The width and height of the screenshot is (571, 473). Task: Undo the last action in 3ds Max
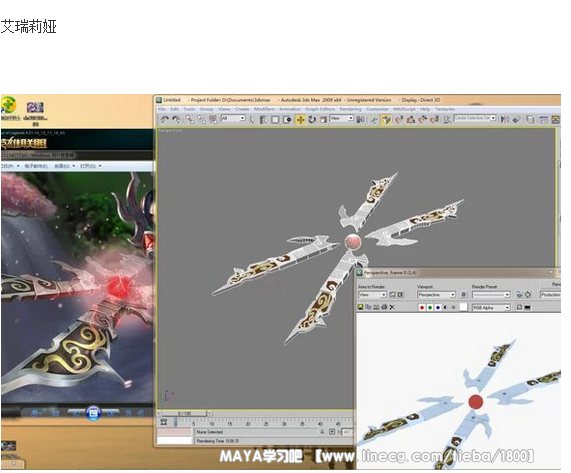point(165,119)
